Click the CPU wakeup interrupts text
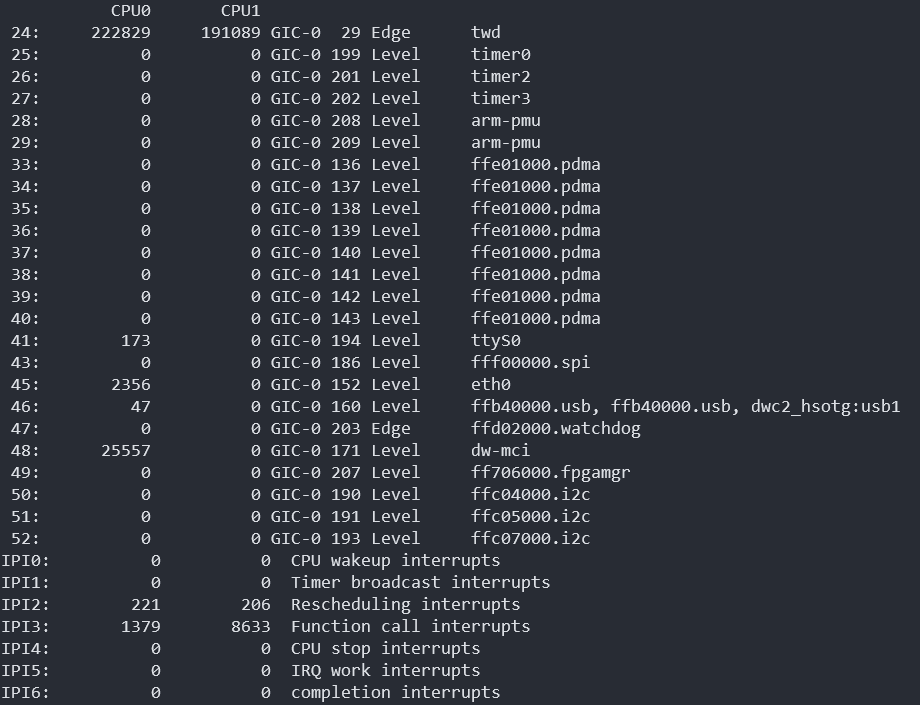Viewport: 920px width, 705px height. 395,561
